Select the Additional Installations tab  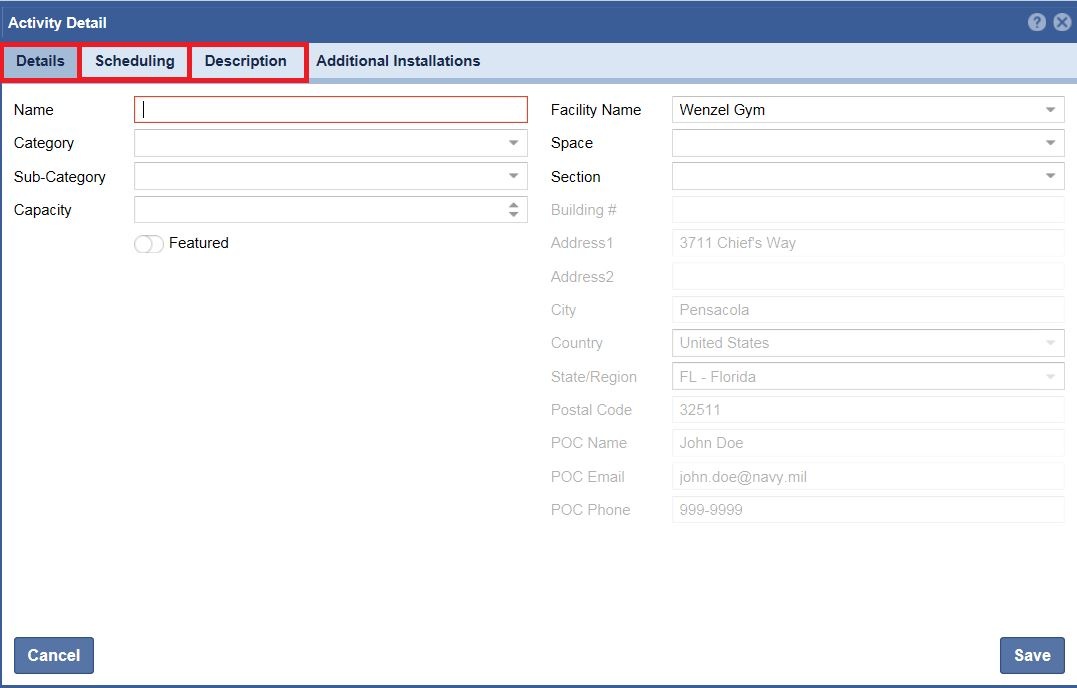point(398,61)
